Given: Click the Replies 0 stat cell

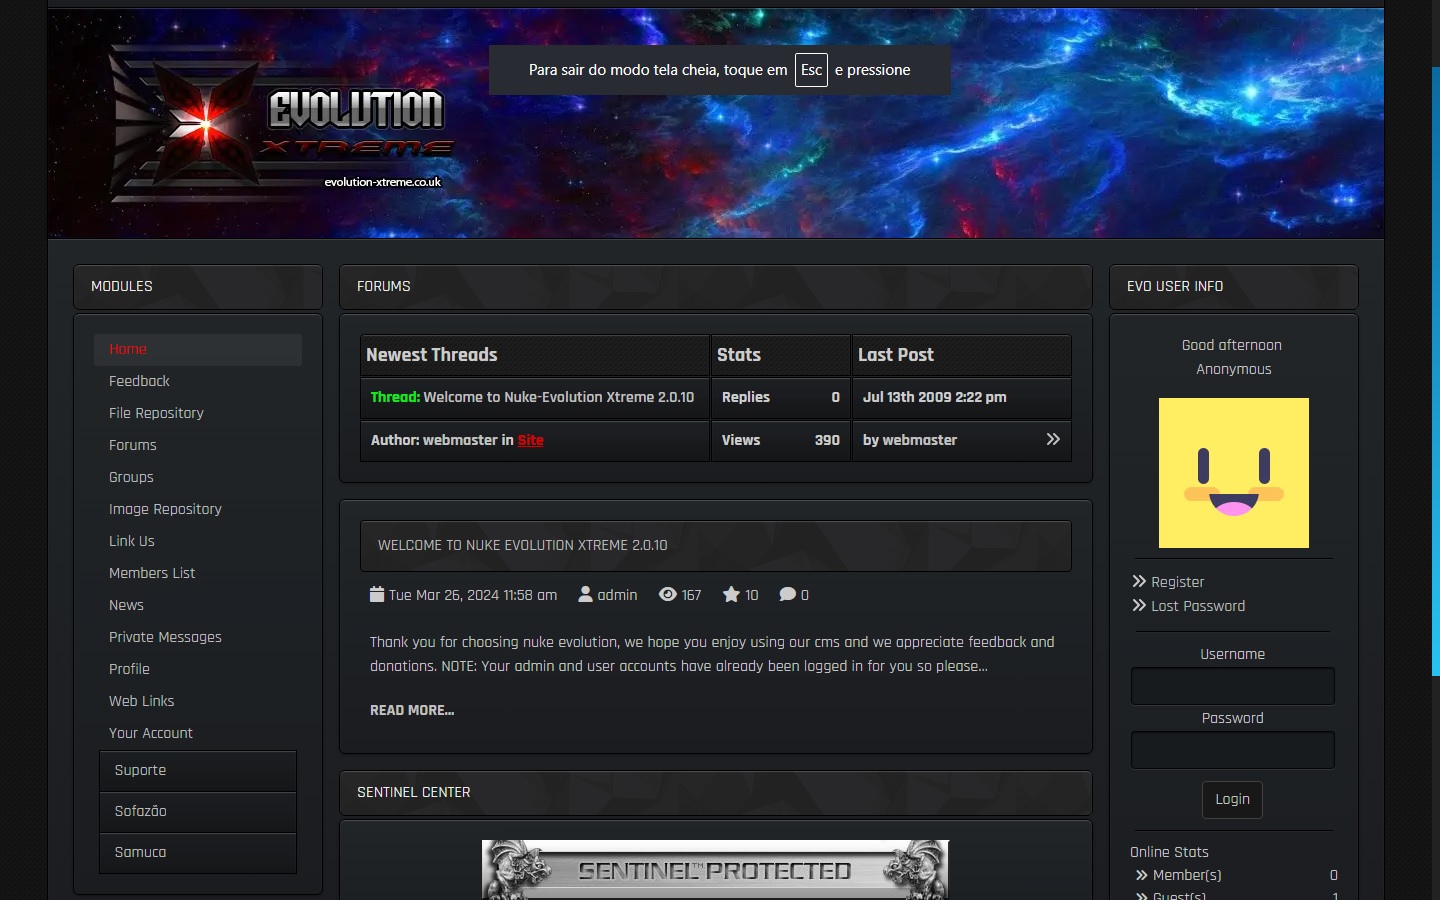Looking at the screenshot, I should [x=780, y=397].
